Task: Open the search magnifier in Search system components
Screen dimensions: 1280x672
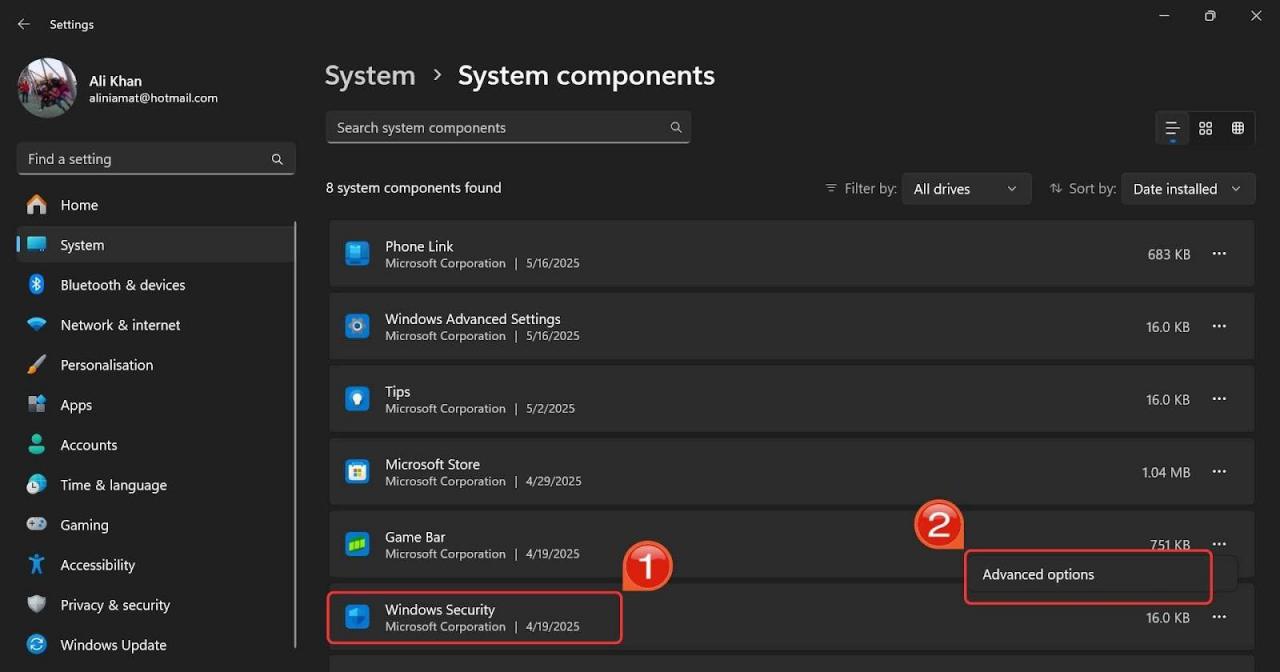Action: tap(675, 127)
